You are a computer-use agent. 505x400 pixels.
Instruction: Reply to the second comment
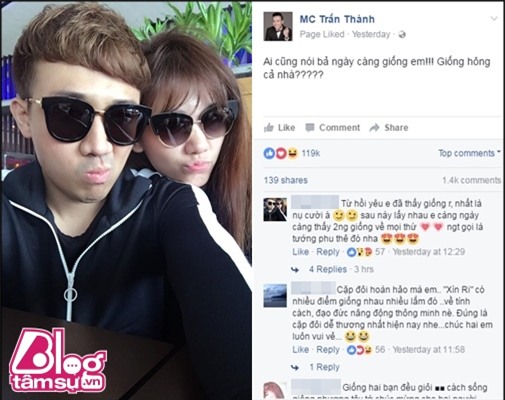coord(328,350)
